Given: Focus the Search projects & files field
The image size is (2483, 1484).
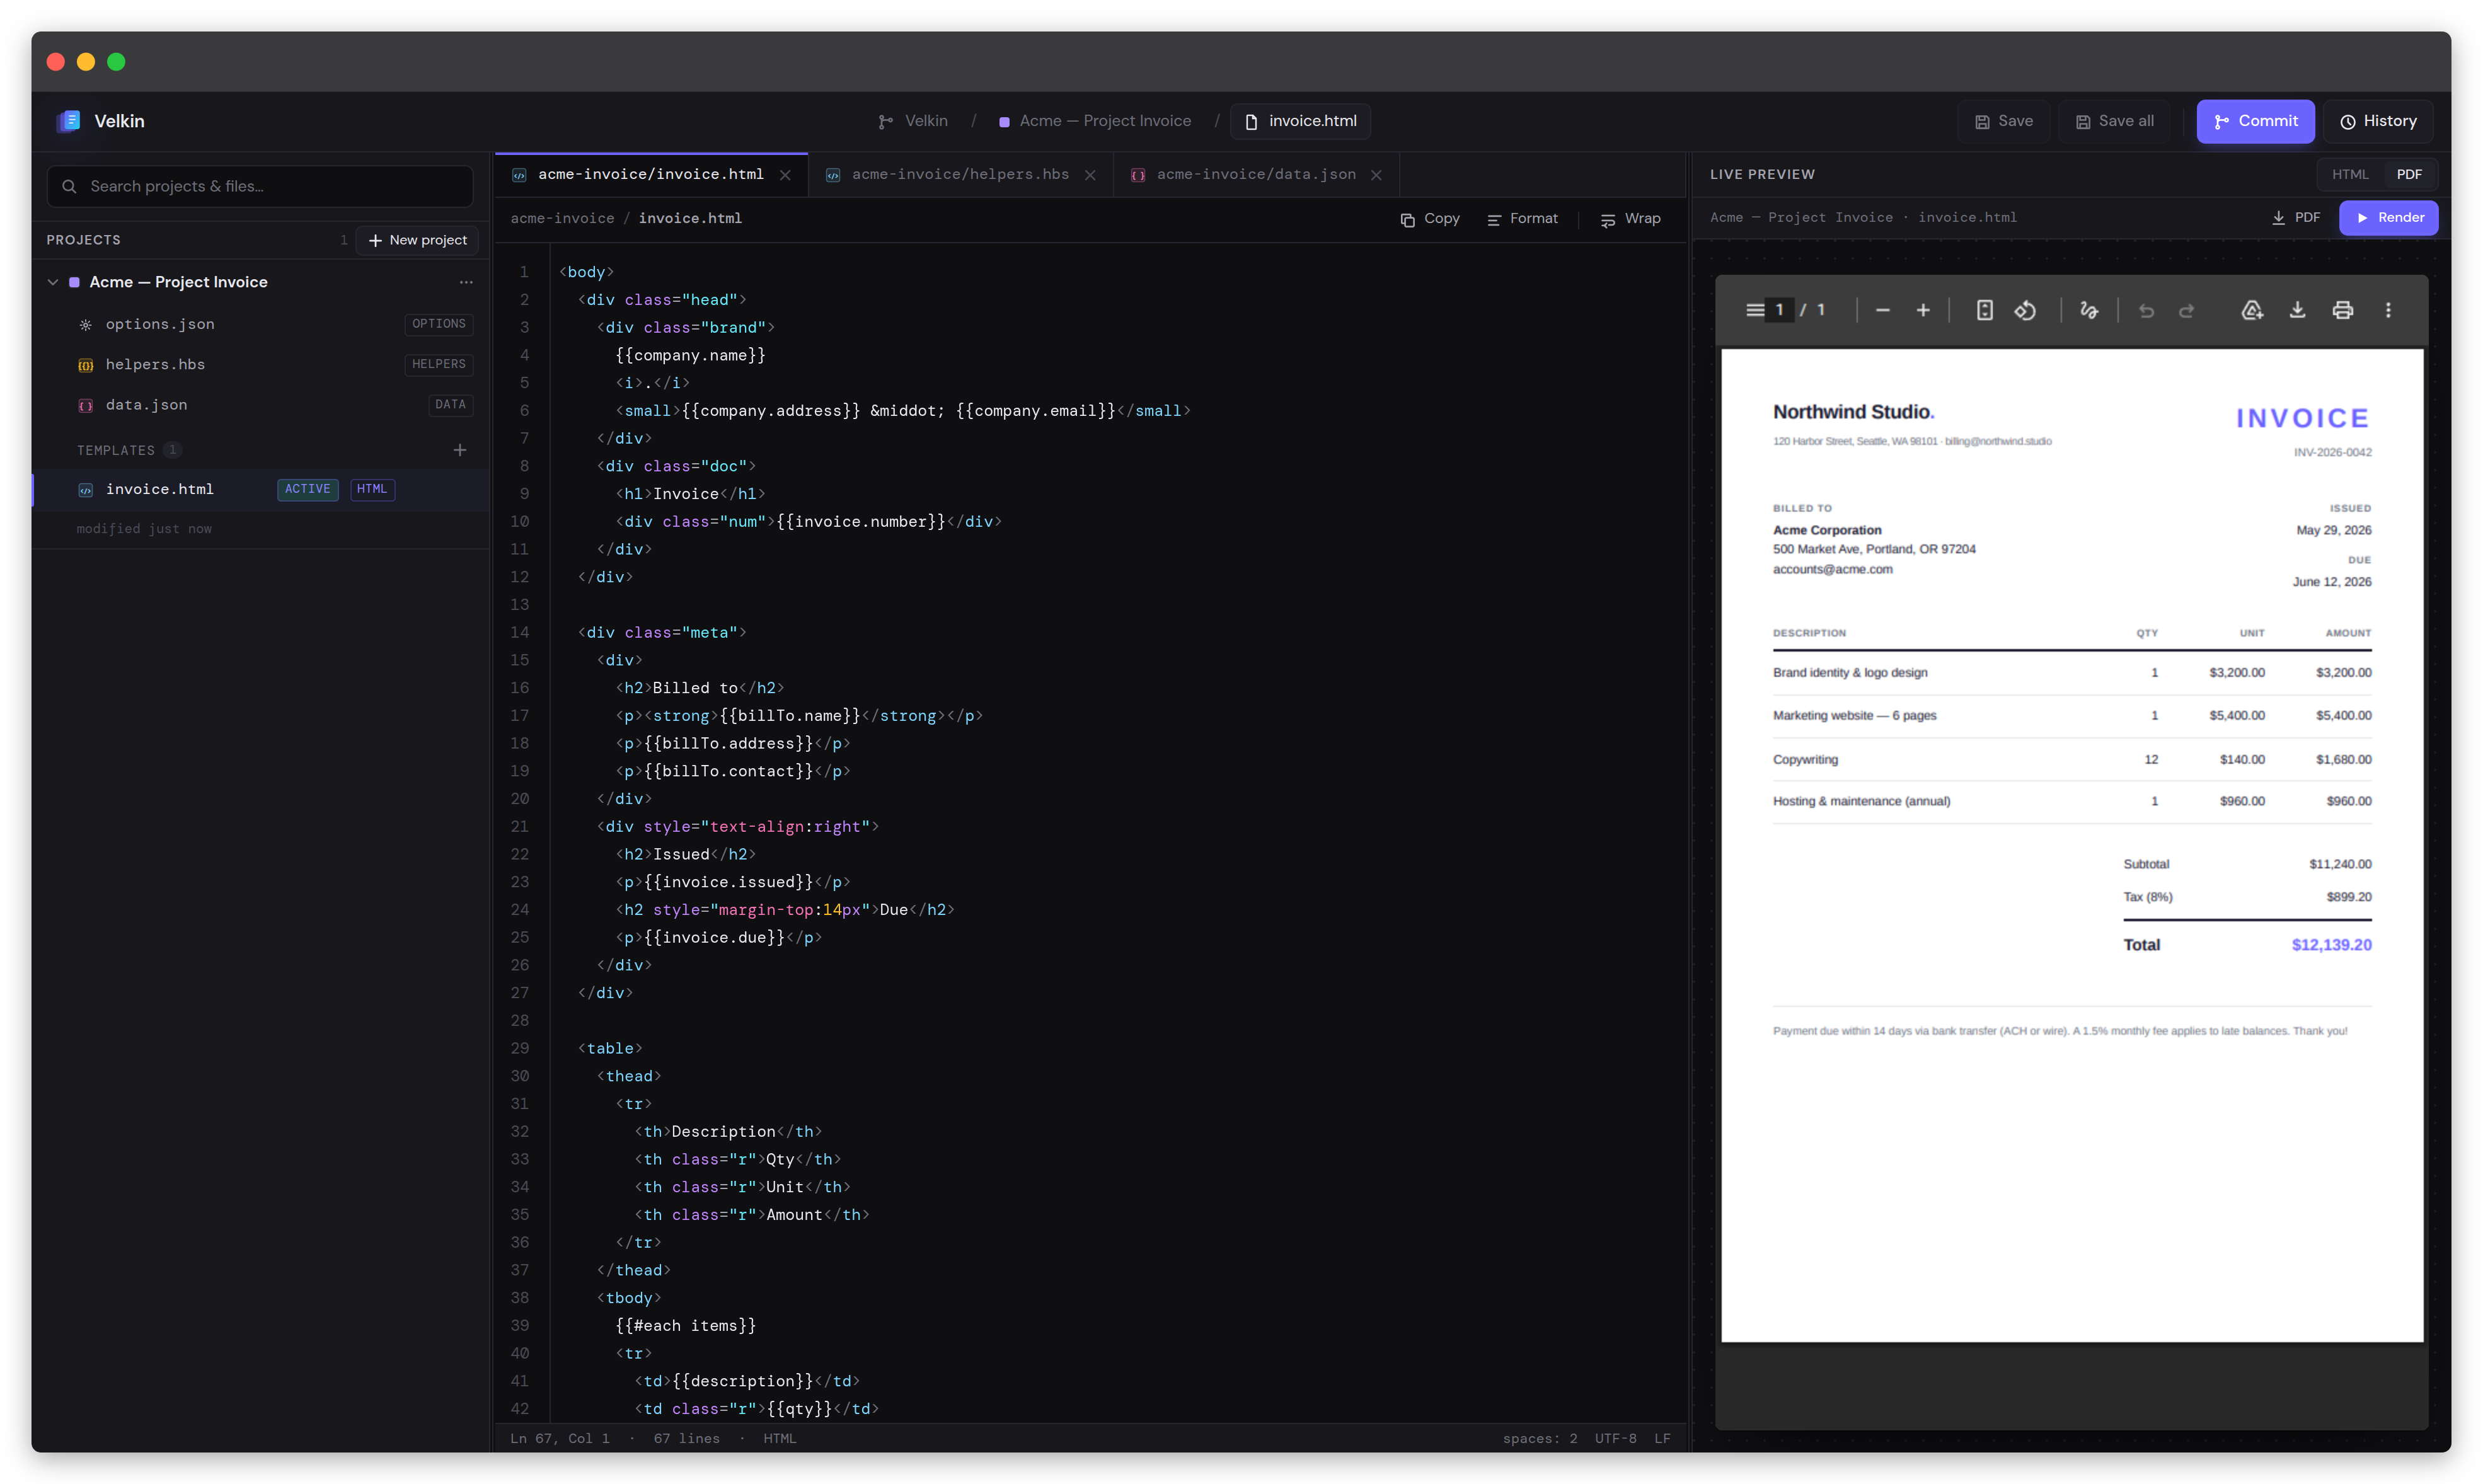Looking at the screenshot, I should [260, 186].
